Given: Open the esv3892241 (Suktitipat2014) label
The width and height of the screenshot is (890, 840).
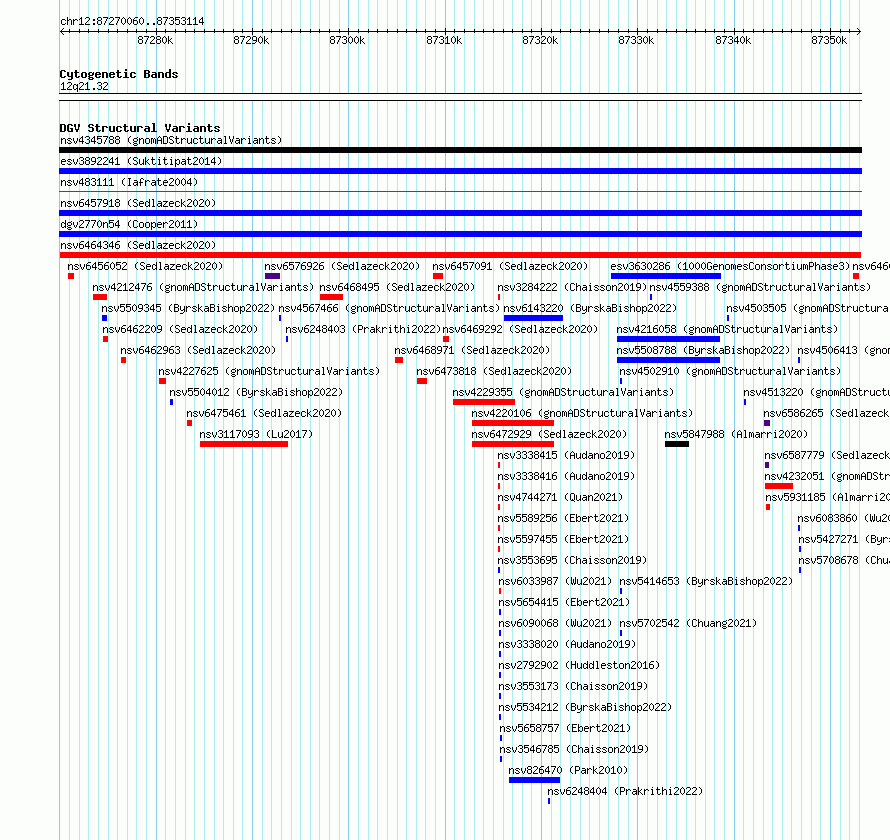Looking at the screenshot, I should (x=141, y=161).
